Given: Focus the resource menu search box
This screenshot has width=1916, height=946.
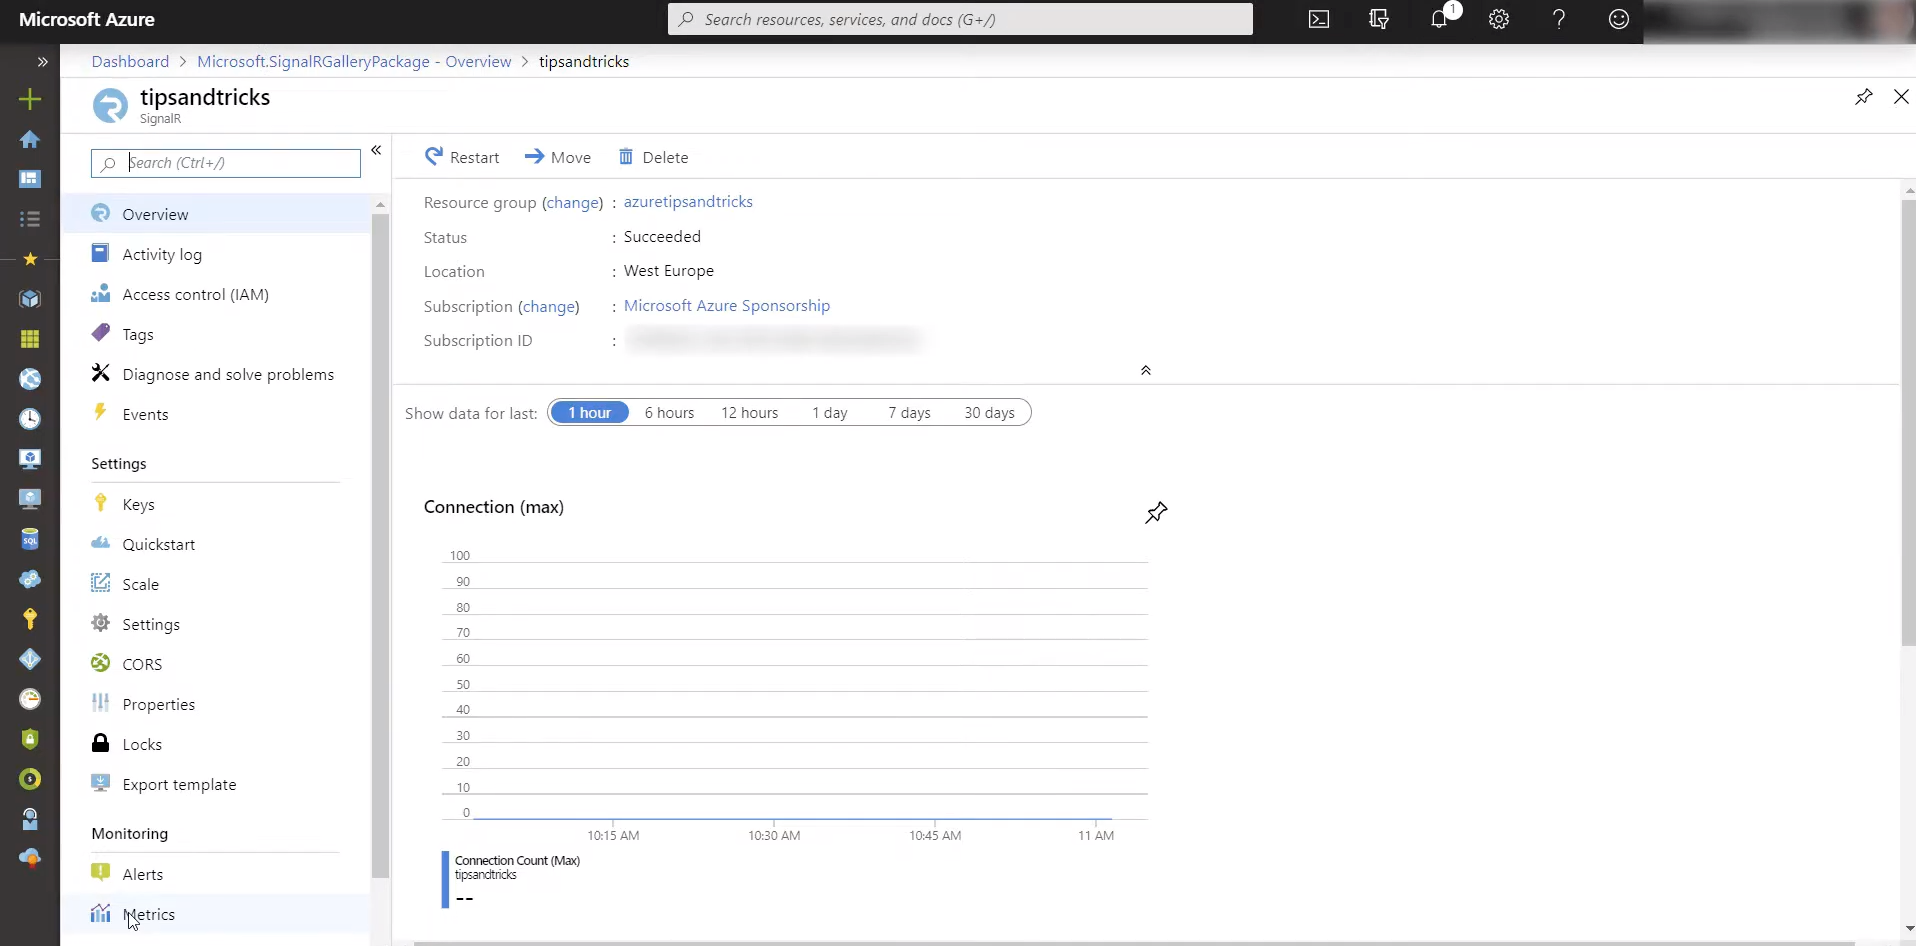Looking at the screenshot, I should point(226,163).
